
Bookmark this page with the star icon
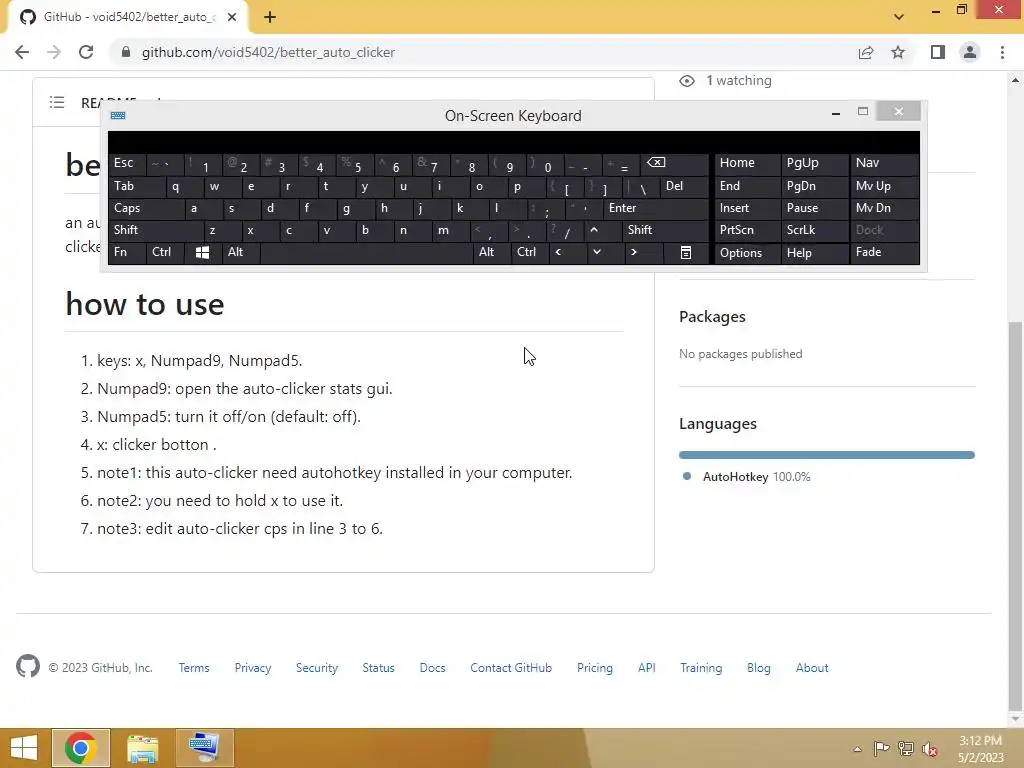click(898, 52)
